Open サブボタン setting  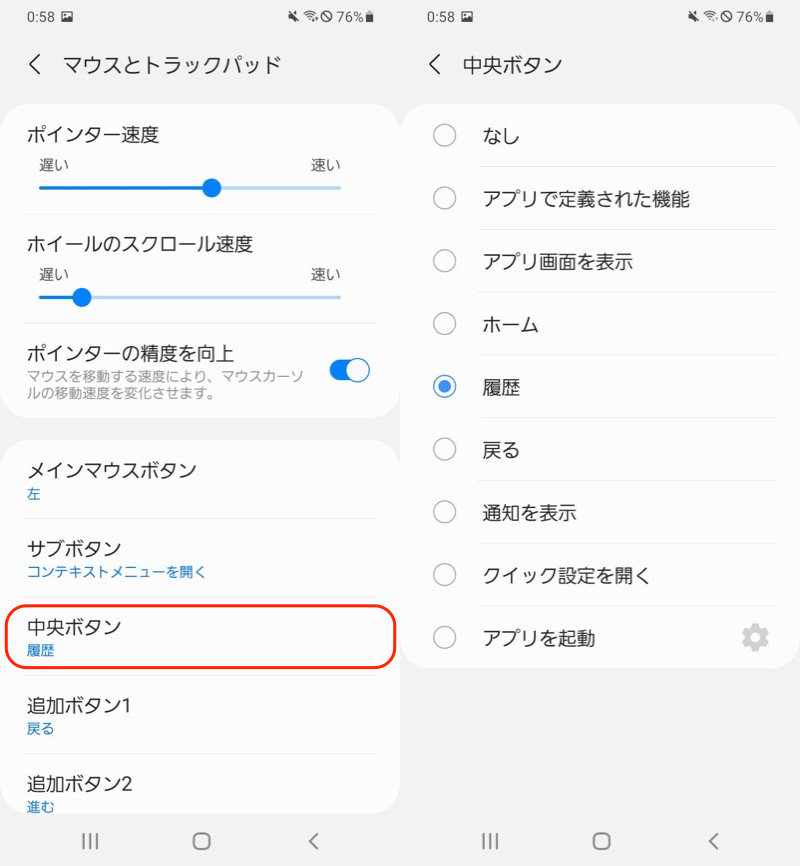[200, 559]
